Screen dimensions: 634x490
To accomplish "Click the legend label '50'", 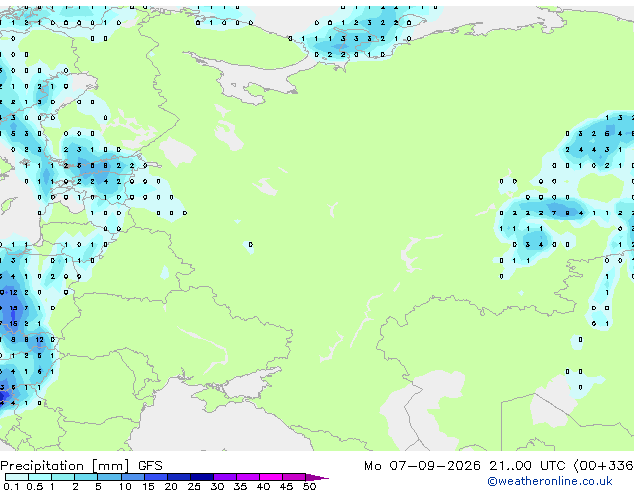I will pyautogui.click(x=309, y=486).
